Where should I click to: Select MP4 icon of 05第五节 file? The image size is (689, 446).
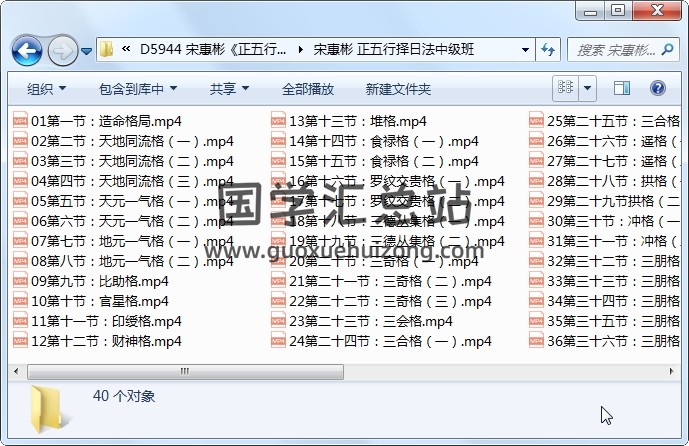pyautogui.click(x=20, y=201)
